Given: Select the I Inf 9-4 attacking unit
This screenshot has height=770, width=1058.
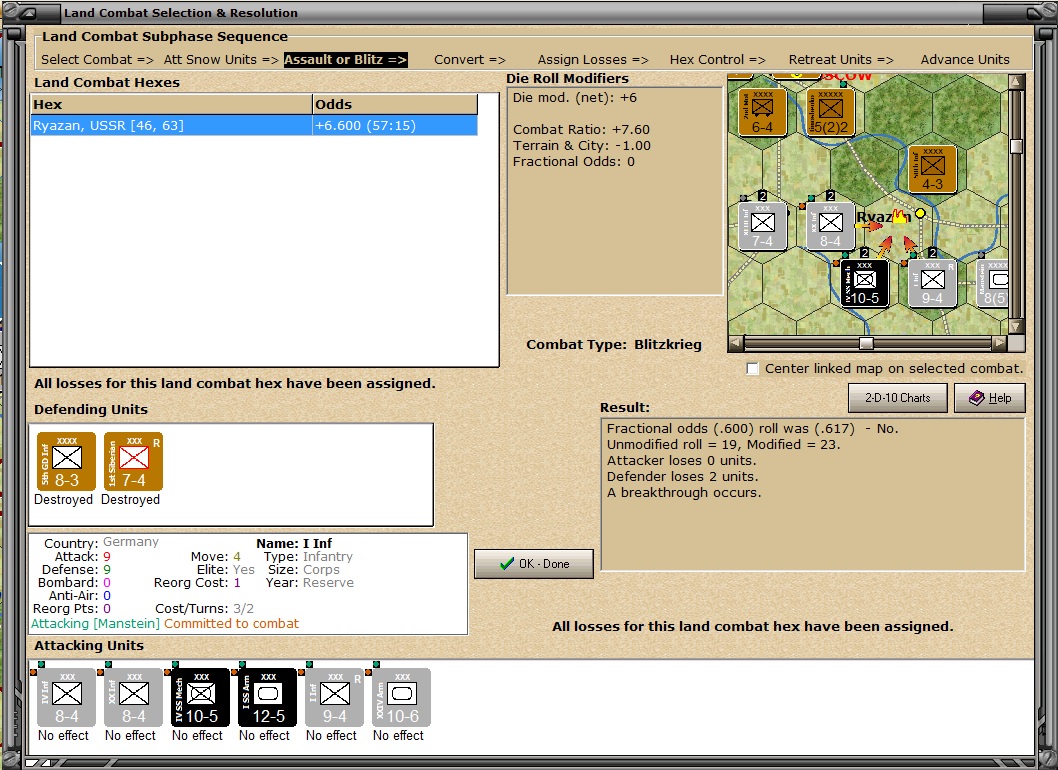Looking at the screenshot, I should pyautogui.click(x=334, y=698).
